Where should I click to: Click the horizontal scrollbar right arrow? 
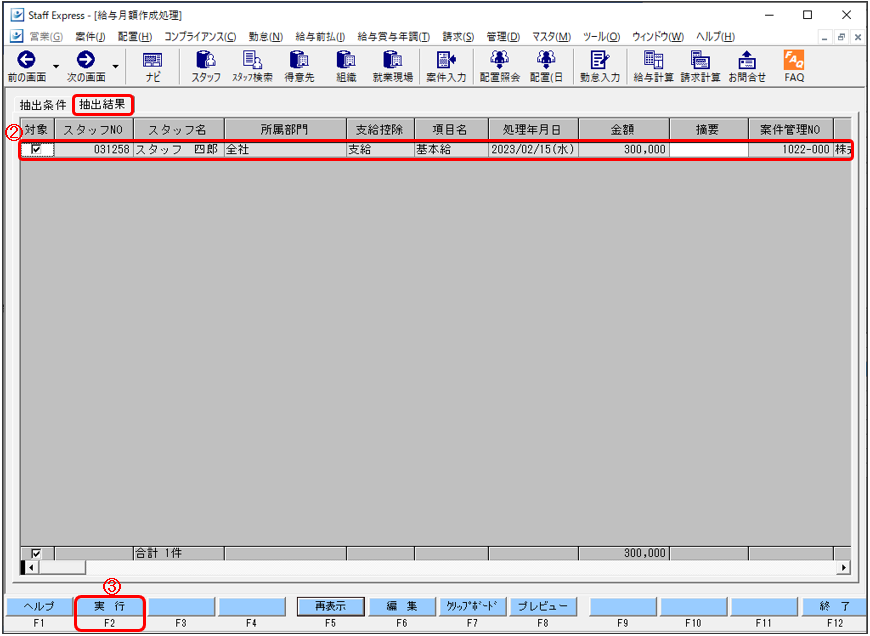click(x=844, y=568)
